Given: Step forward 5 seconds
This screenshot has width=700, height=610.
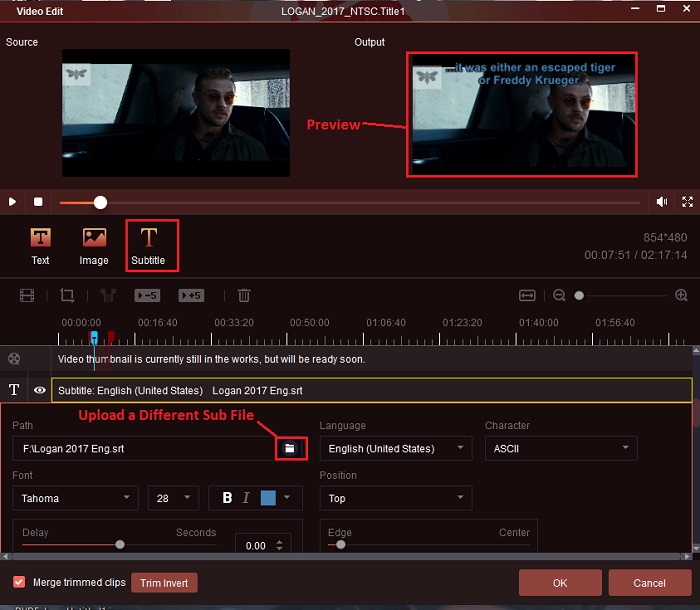Looking at the screenshot, I should click(x=191, y=296).
